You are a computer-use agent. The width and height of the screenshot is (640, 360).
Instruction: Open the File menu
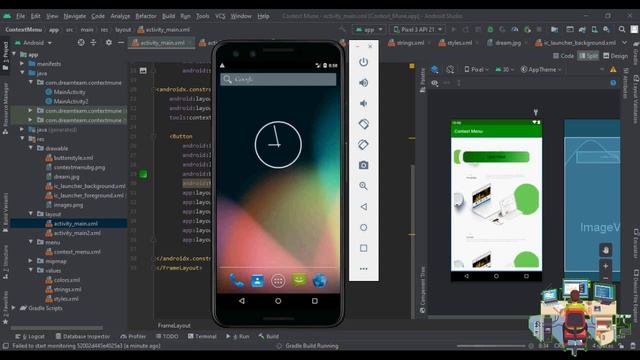[x=20, y=16]
